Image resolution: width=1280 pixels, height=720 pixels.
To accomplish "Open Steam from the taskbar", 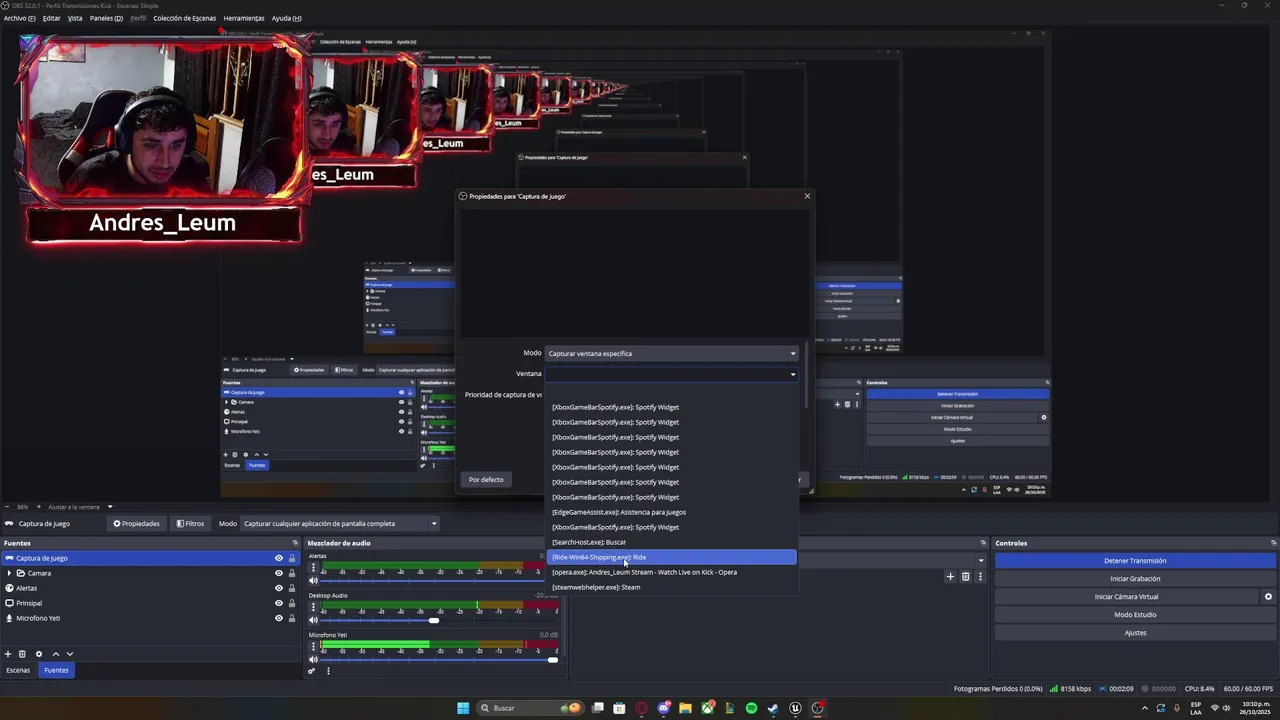I will pos(773,708).
